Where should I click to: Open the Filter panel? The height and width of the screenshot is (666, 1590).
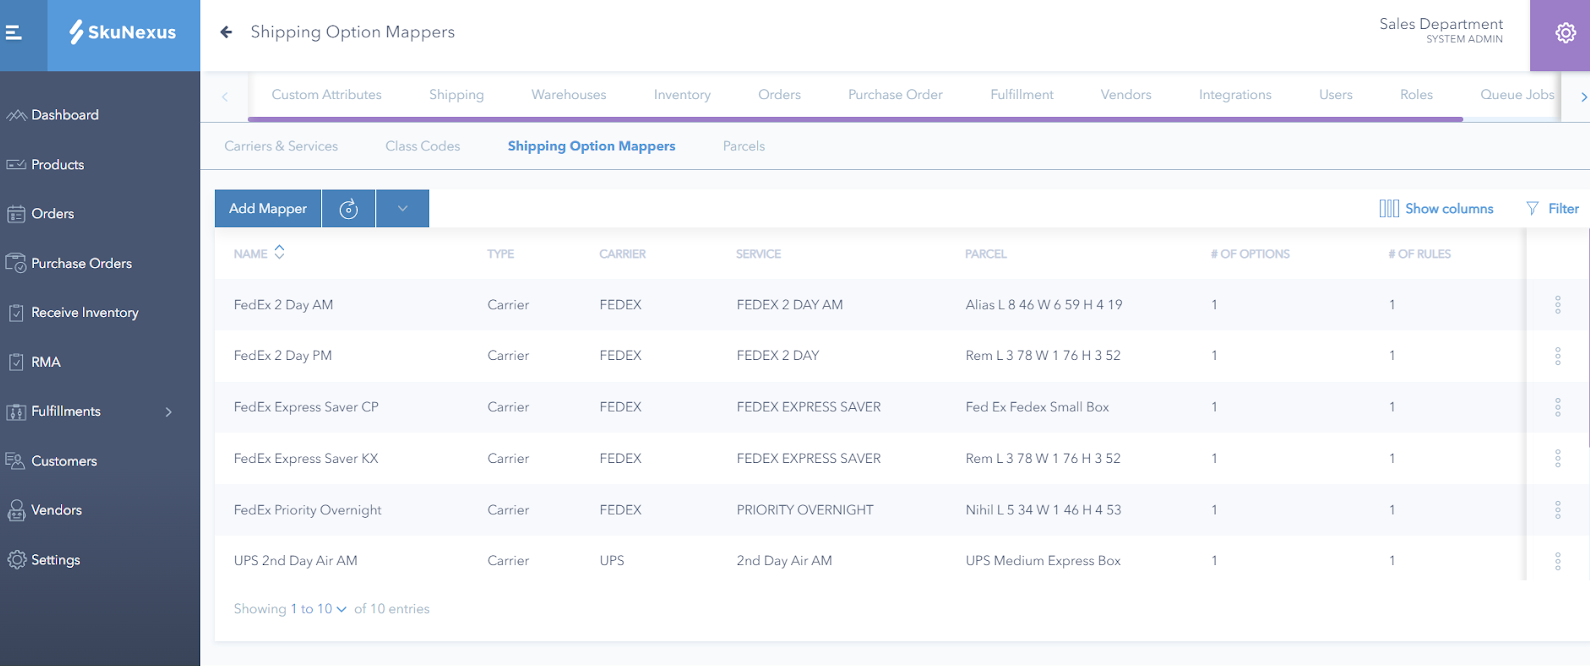[x=1552, y=209]
